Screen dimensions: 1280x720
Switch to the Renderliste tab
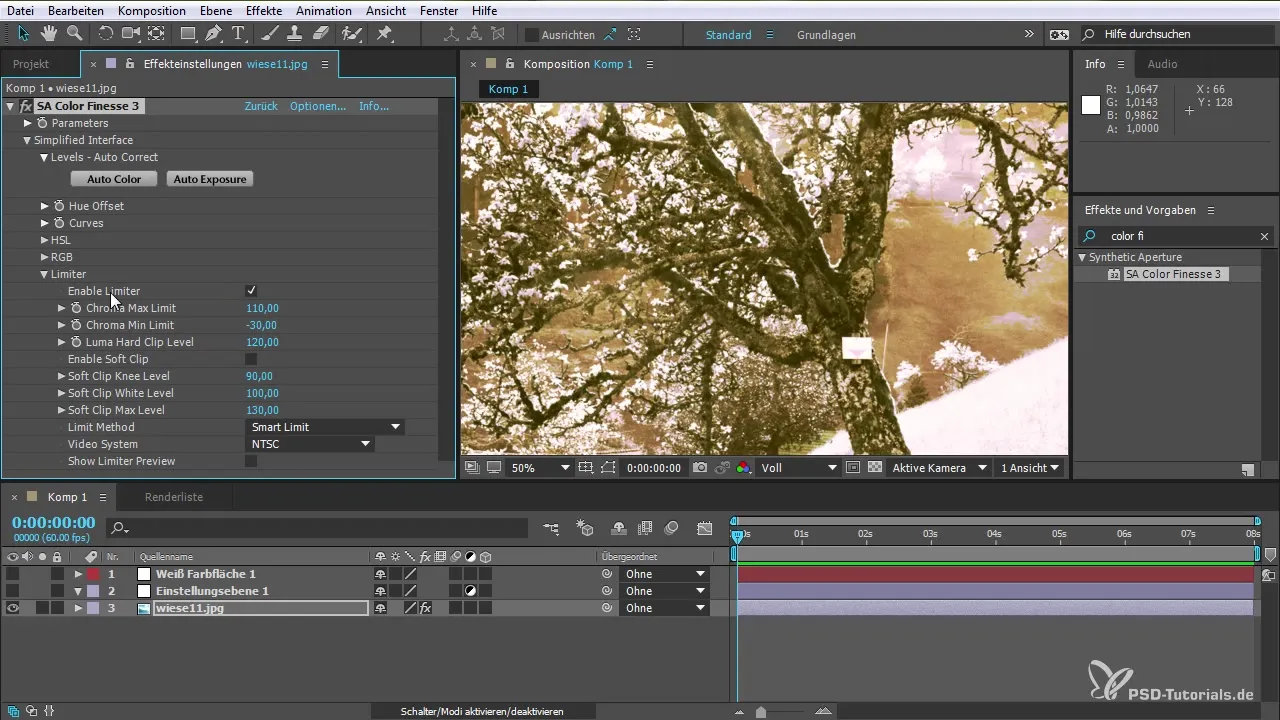(174, 497)
